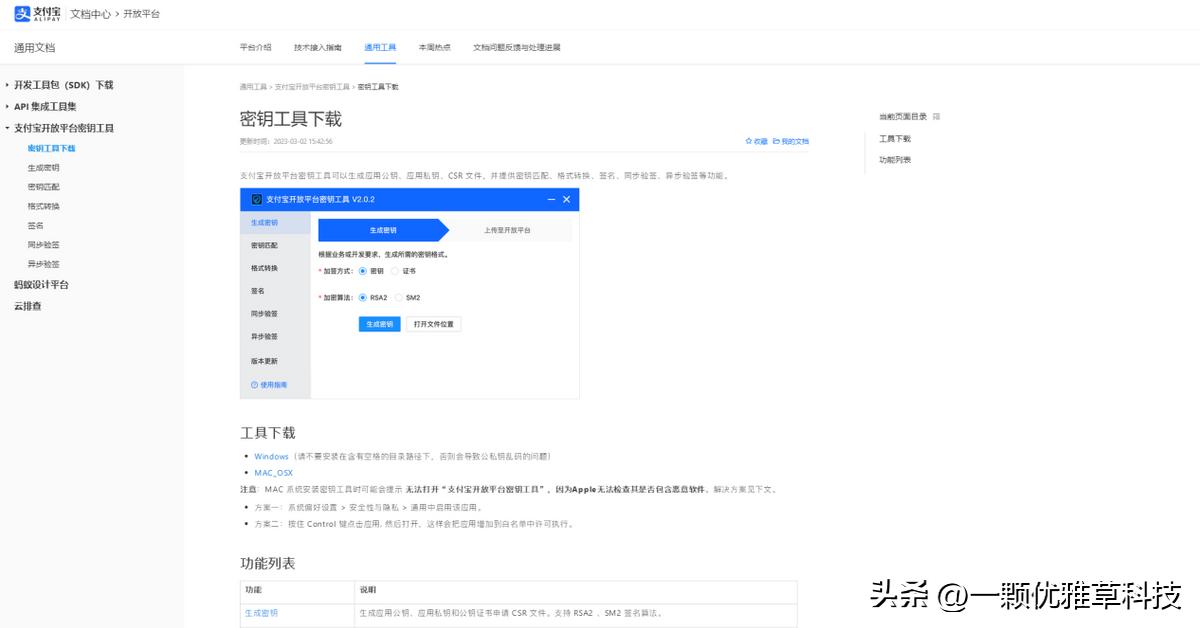Click the key tool icon in the blue title bar

click(256, 199)
